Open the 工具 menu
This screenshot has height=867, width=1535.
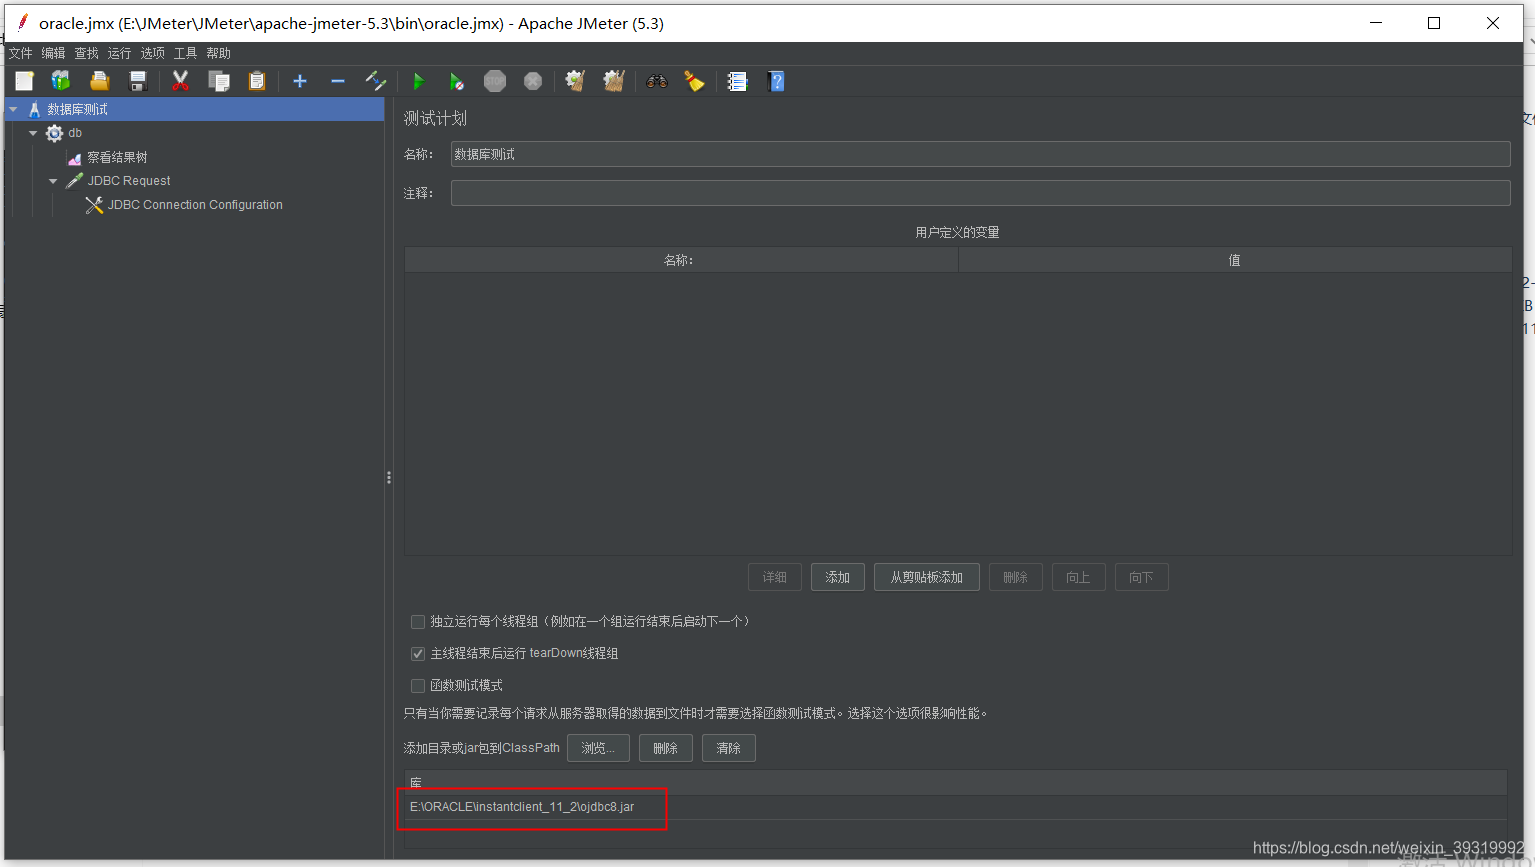[185, 53]
